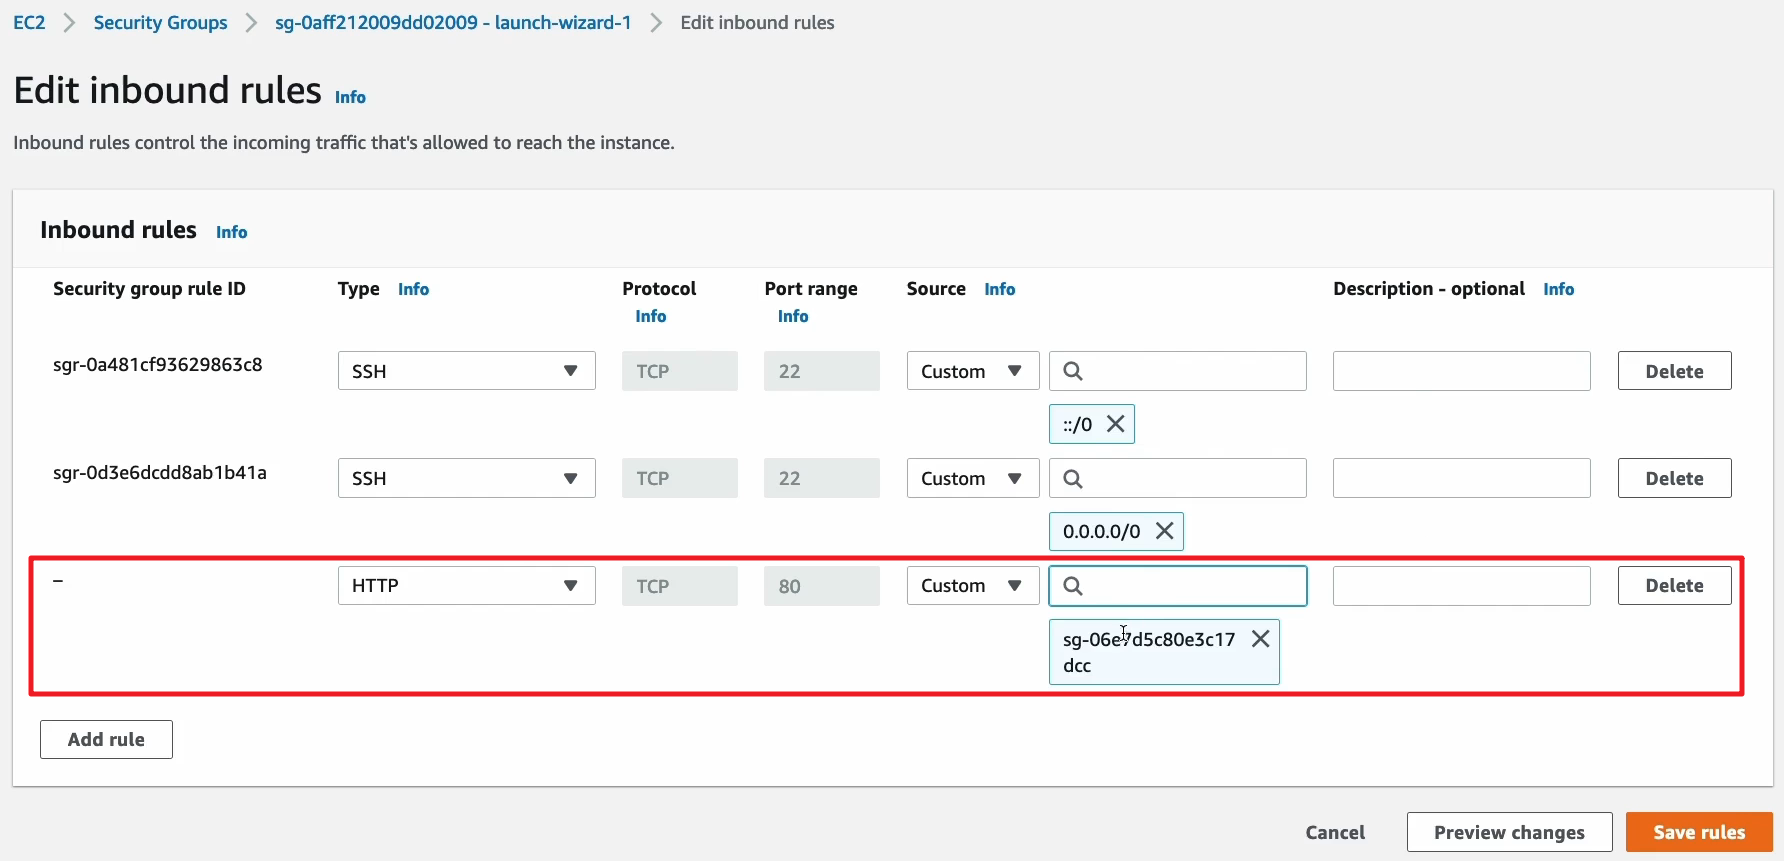Delete the HTTP port 80 rule
Image resolution: width=1784 pixels, height=861 pixels.
[1674, 586]
